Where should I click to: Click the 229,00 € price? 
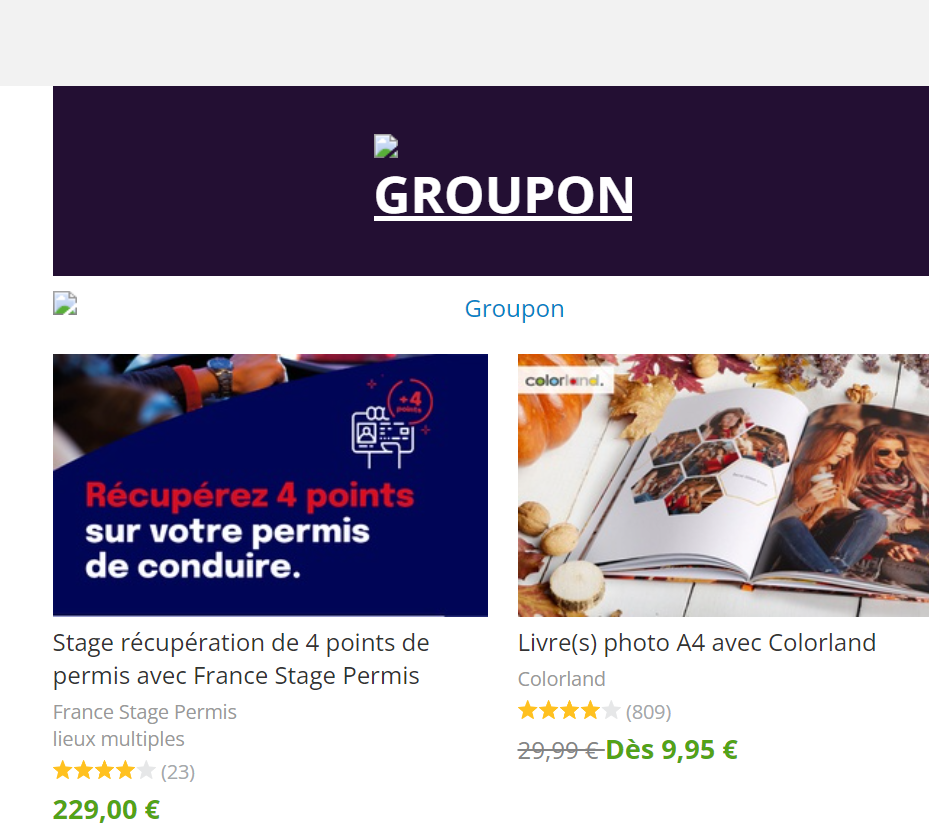107,809
